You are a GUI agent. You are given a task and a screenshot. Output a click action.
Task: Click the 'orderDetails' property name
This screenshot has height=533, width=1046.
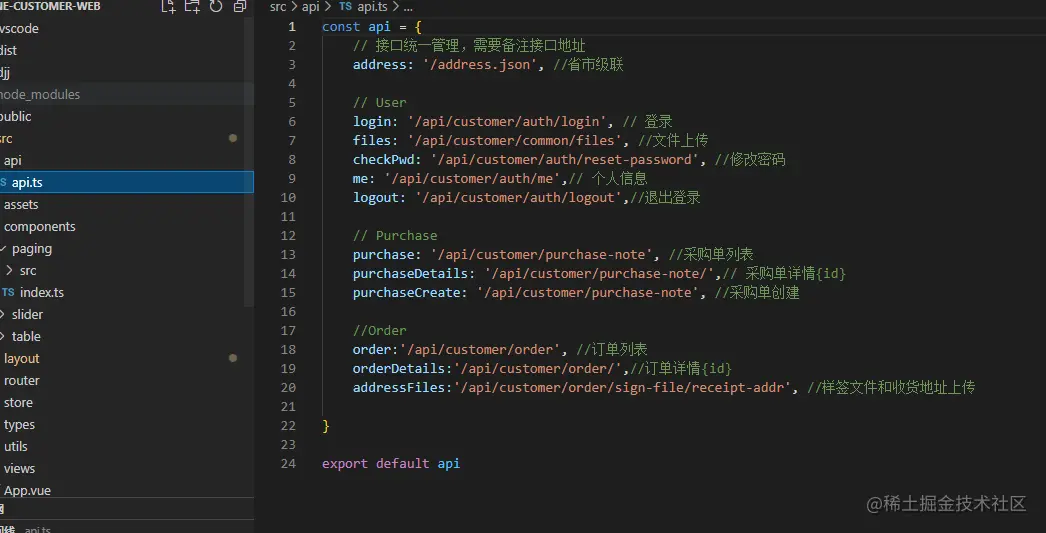tap(399, 368)
